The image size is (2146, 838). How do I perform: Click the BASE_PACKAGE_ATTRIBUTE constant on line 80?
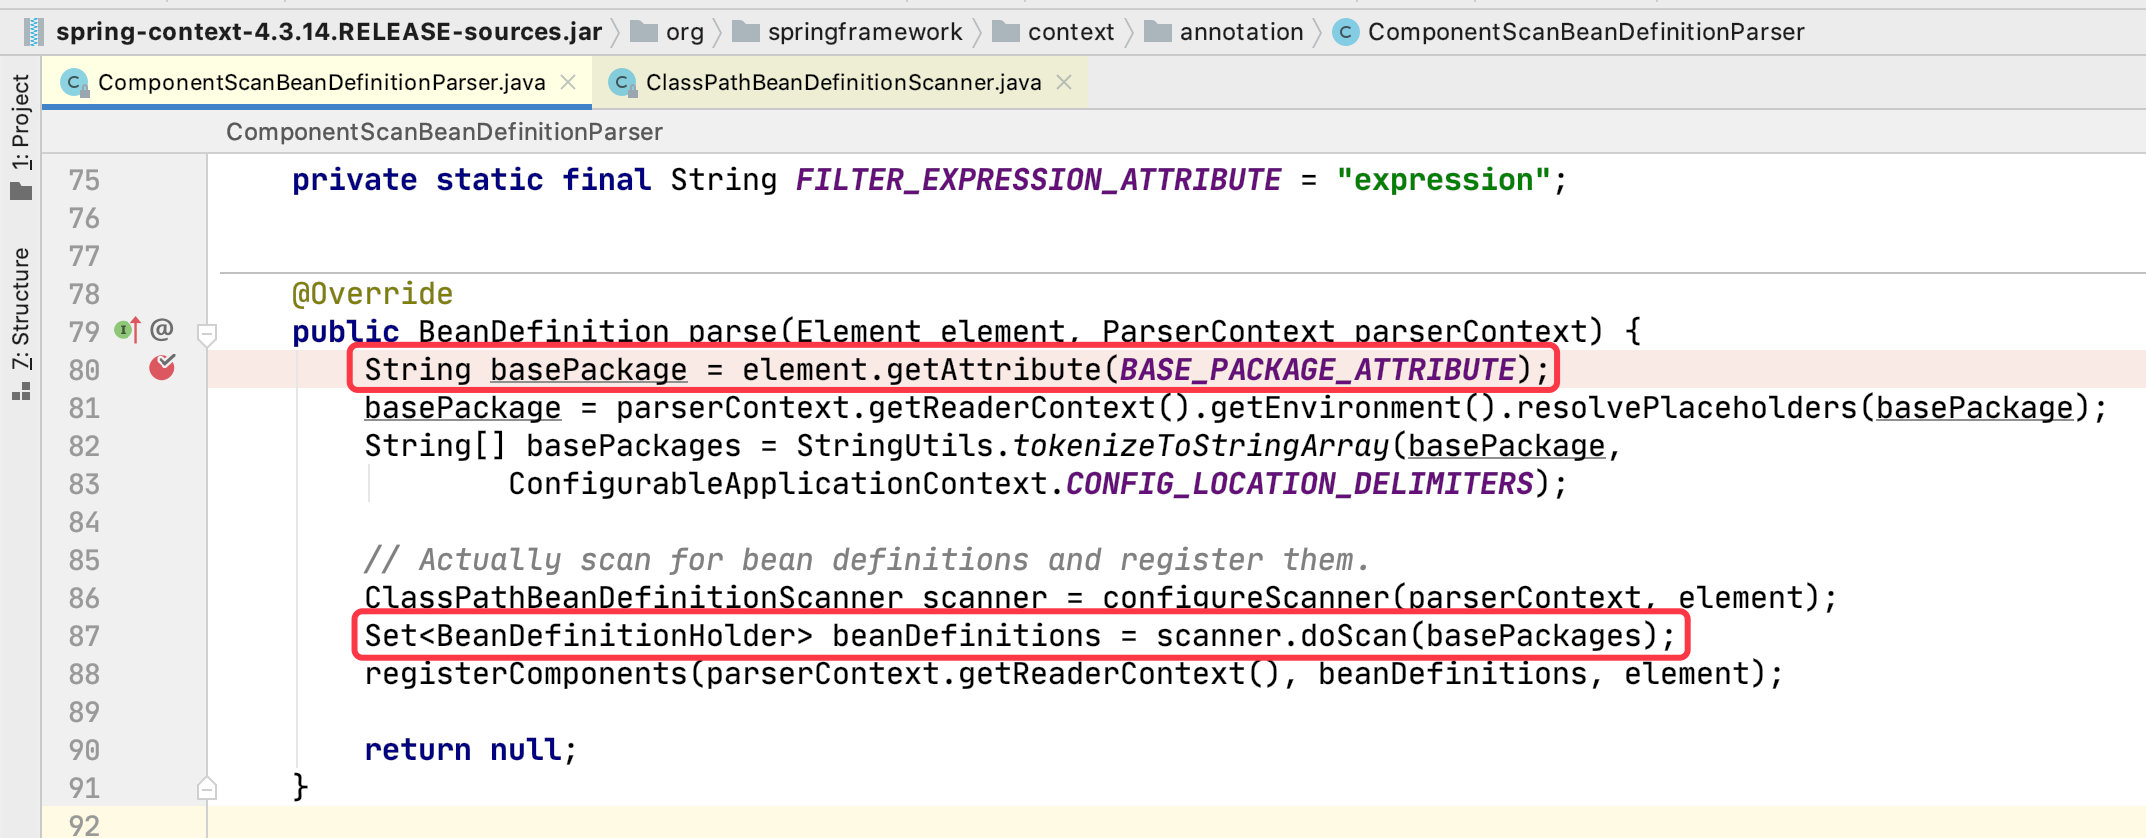click(x=1317, y=370)
